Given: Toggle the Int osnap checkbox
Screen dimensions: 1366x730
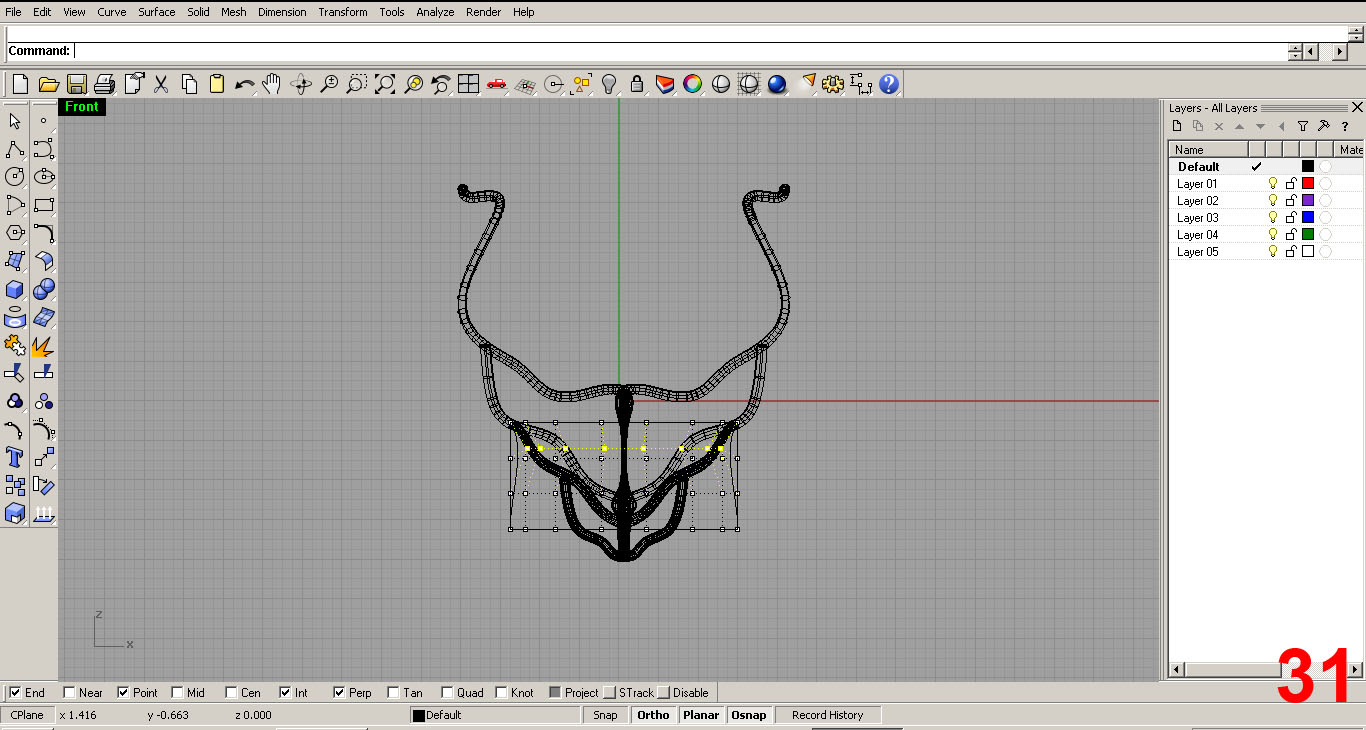Looking at the screenshot, I should [285, 692].
